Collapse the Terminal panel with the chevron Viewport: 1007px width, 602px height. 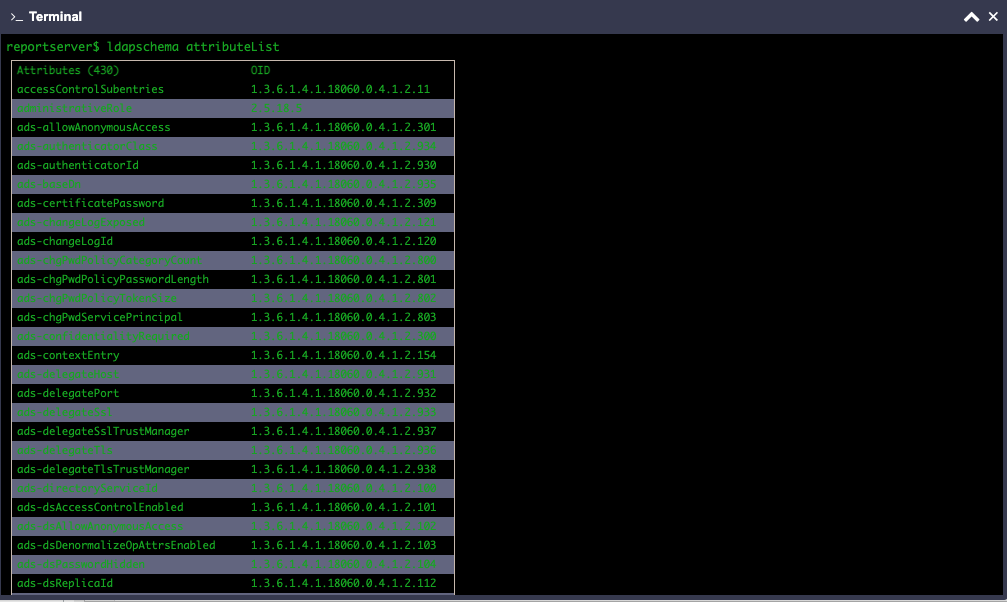971,17
